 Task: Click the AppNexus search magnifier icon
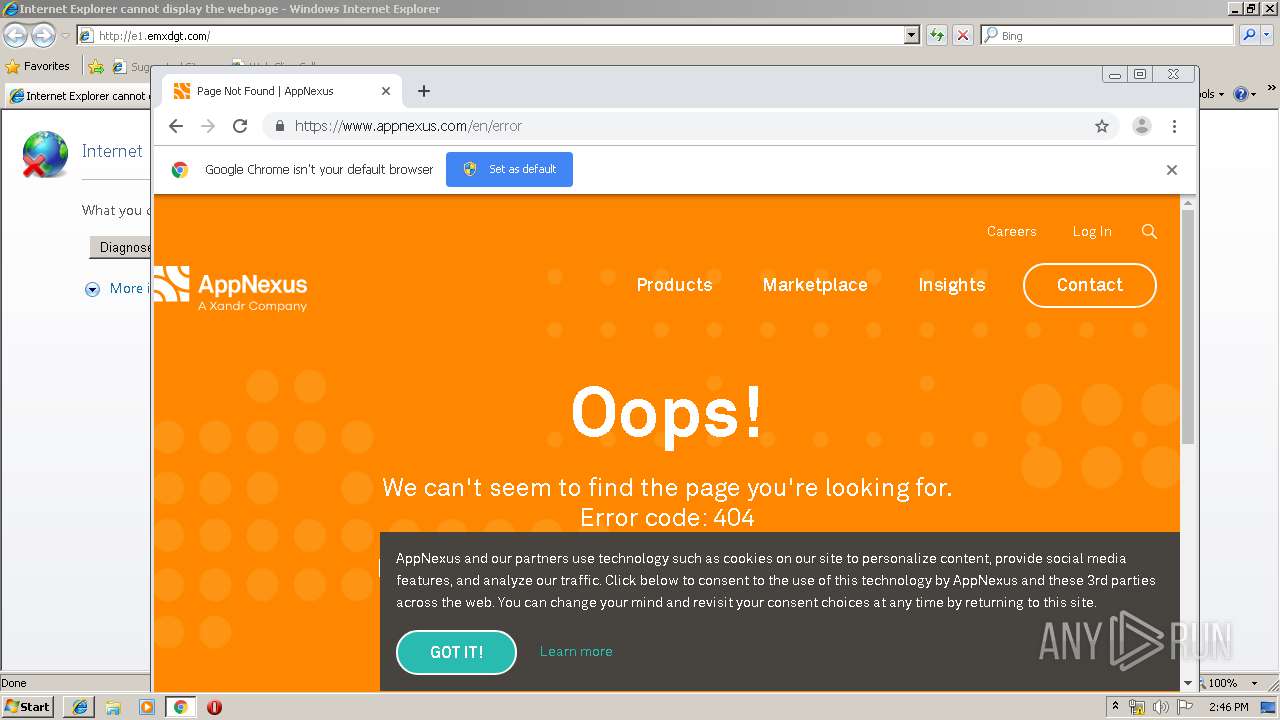click(1149, 231)
